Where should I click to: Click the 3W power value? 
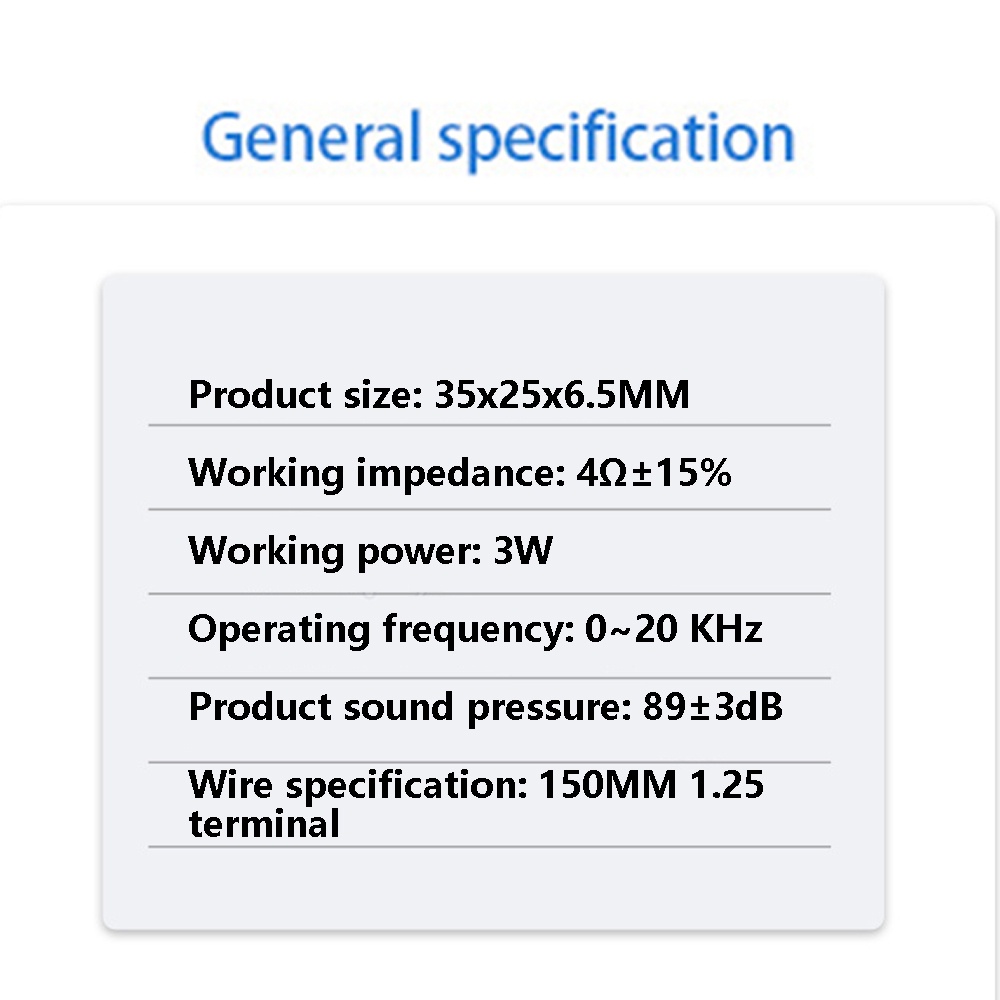pos(523,550)
